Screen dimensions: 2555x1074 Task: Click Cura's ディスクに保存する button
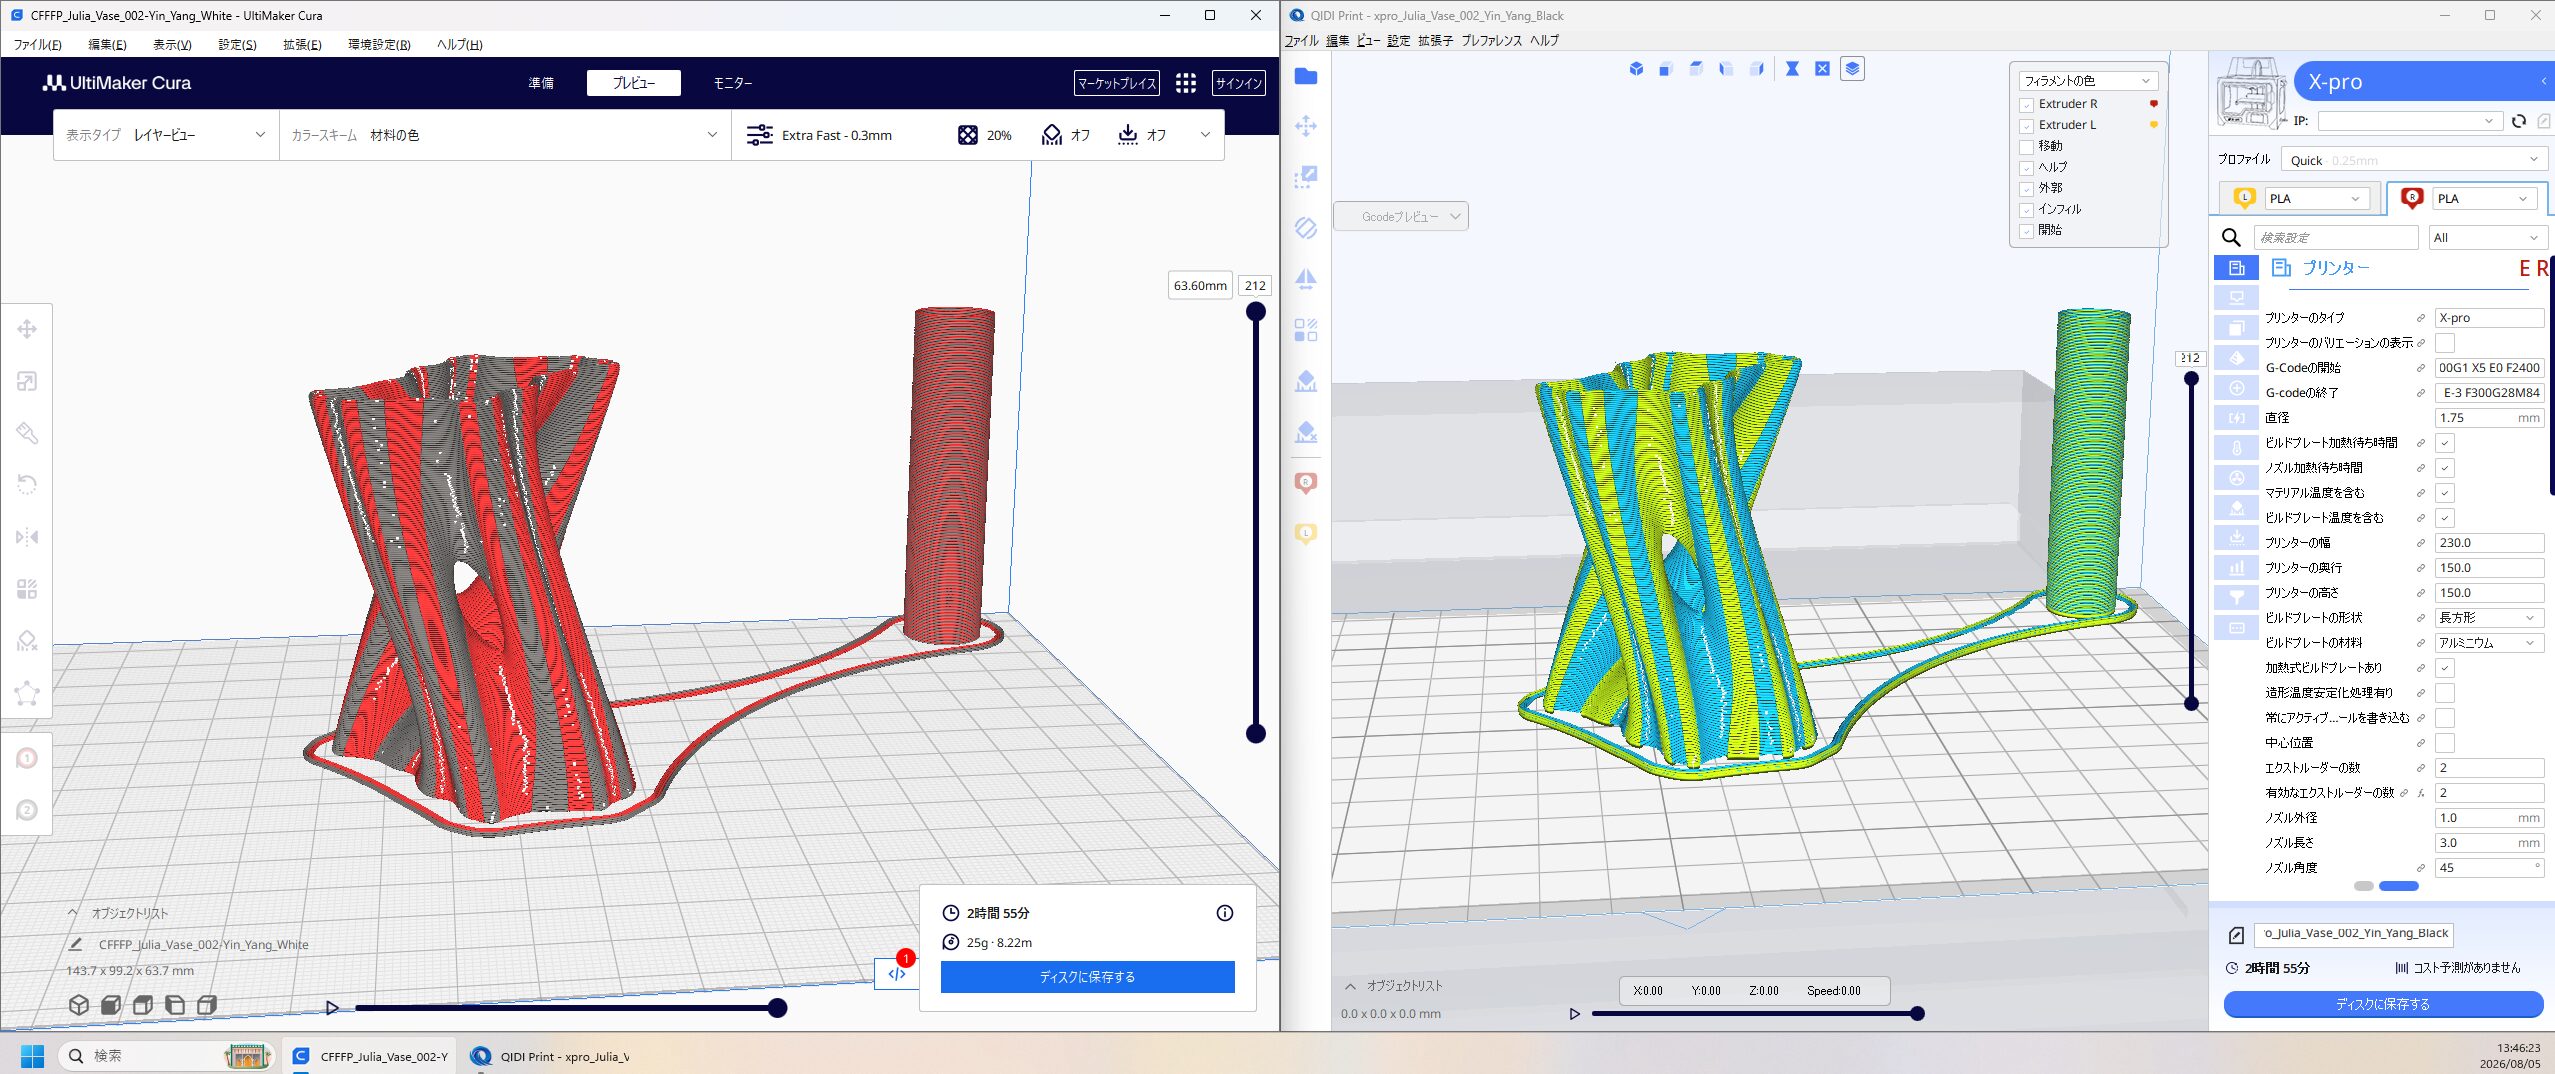coord(1088,977)
